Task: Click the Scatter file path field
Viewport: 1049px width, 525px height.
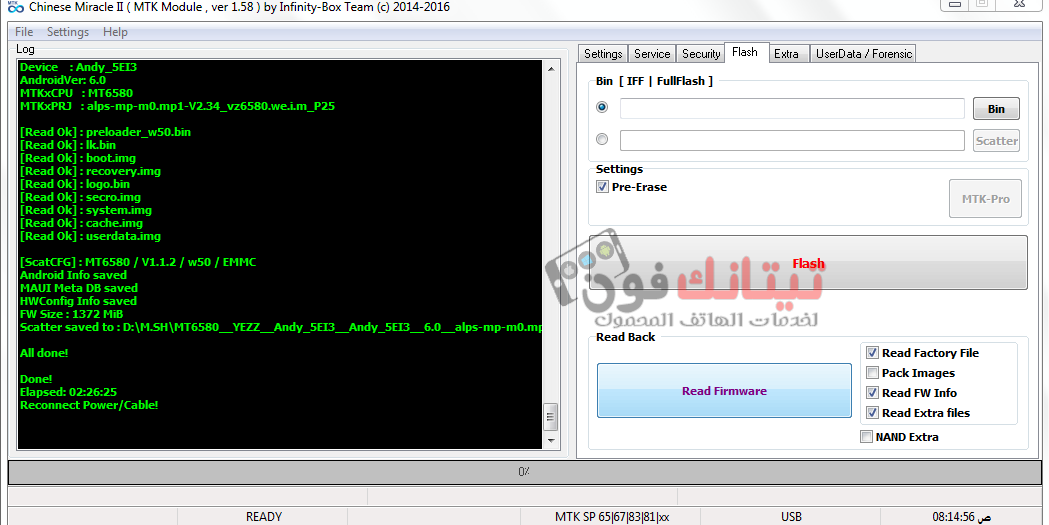Action: click(792, 140)
